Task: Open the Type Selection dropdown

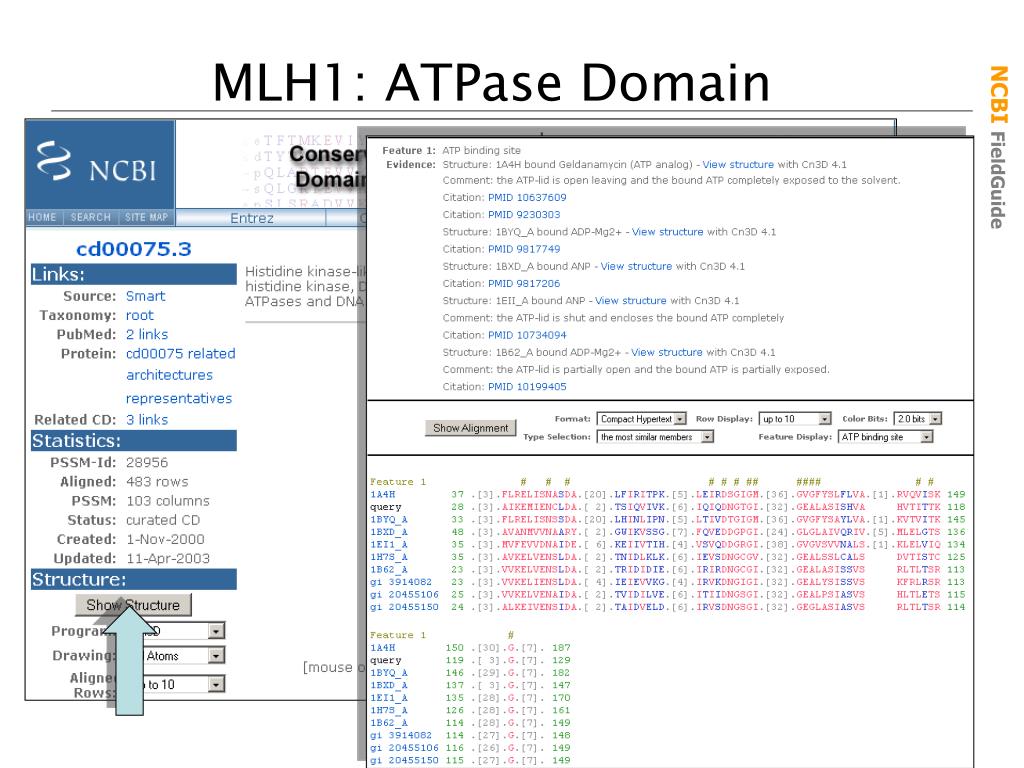Action: (x=655, y=437)
